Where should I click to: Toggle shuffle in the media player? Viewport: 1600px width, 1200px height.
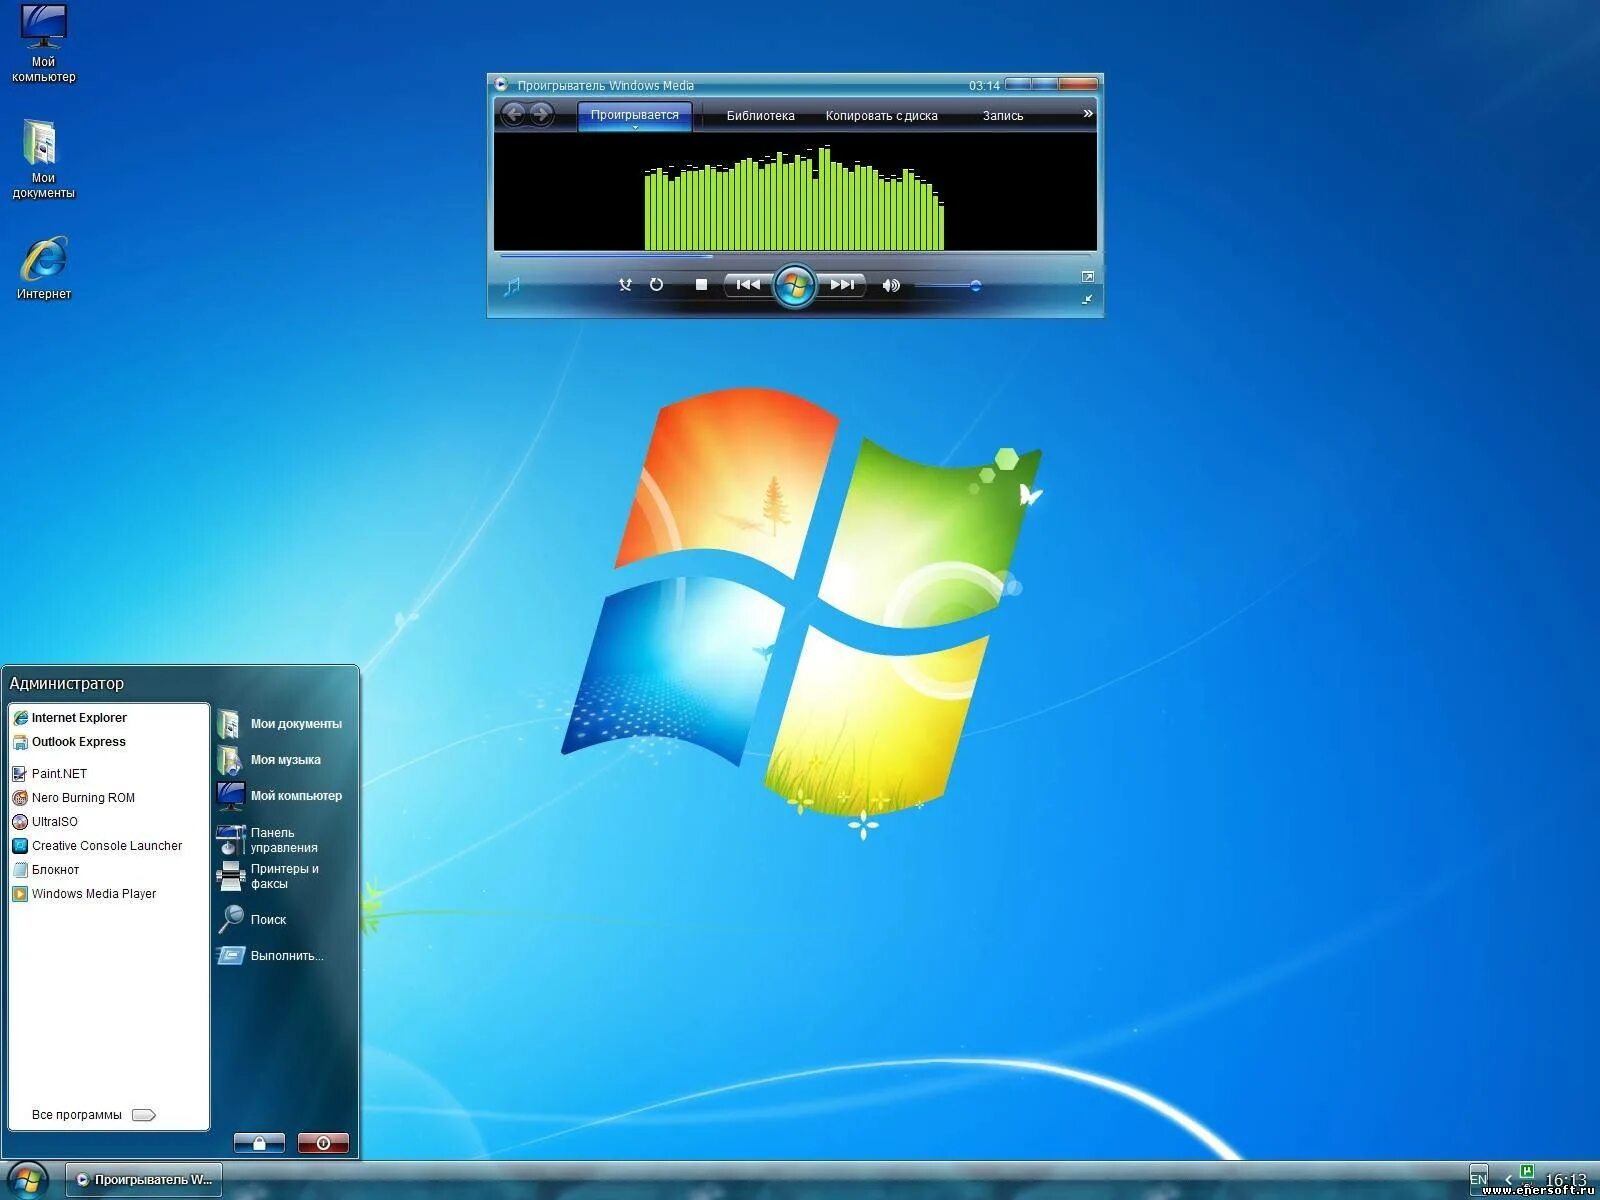pyautogui.click(x=625, y=285)
